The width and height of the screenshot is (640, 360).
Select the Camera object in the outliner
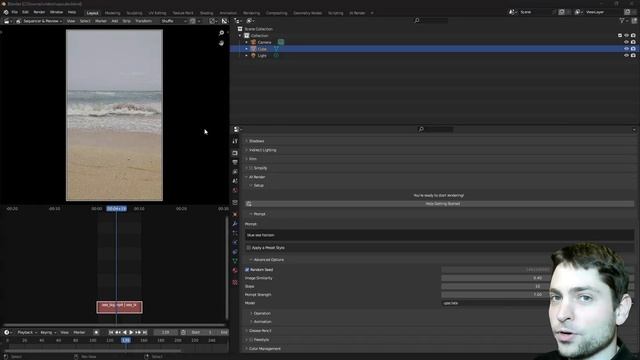pyautogui.click(x=264, y=42)
